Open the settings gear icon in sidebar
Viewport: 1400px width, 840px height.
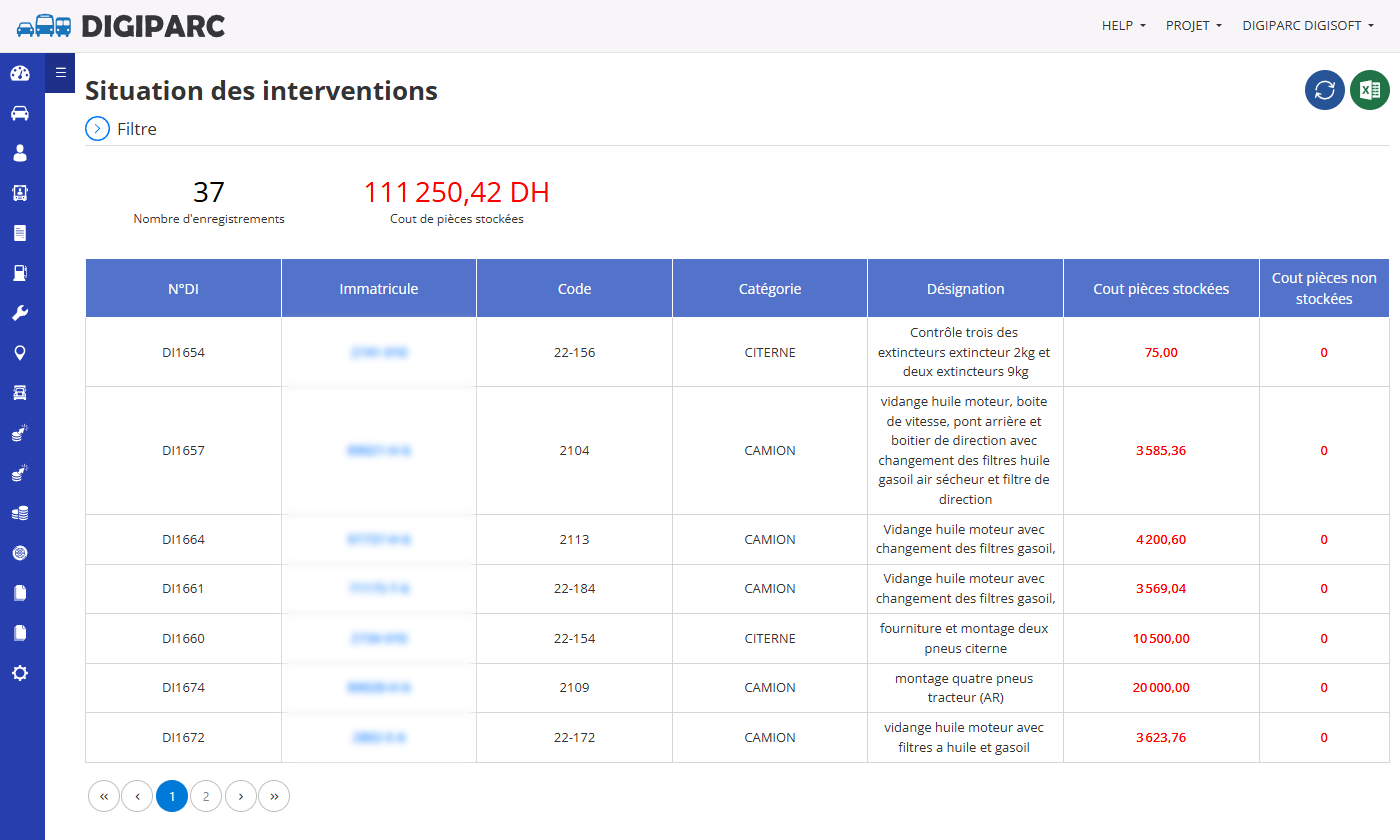20,673
